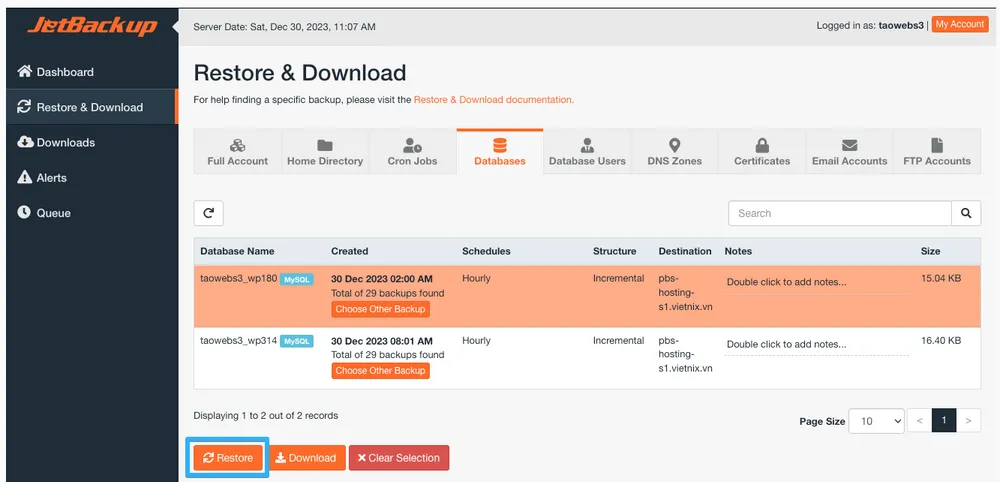Open the Queue sidebar item
The image size is (1000, 482).
53,213
